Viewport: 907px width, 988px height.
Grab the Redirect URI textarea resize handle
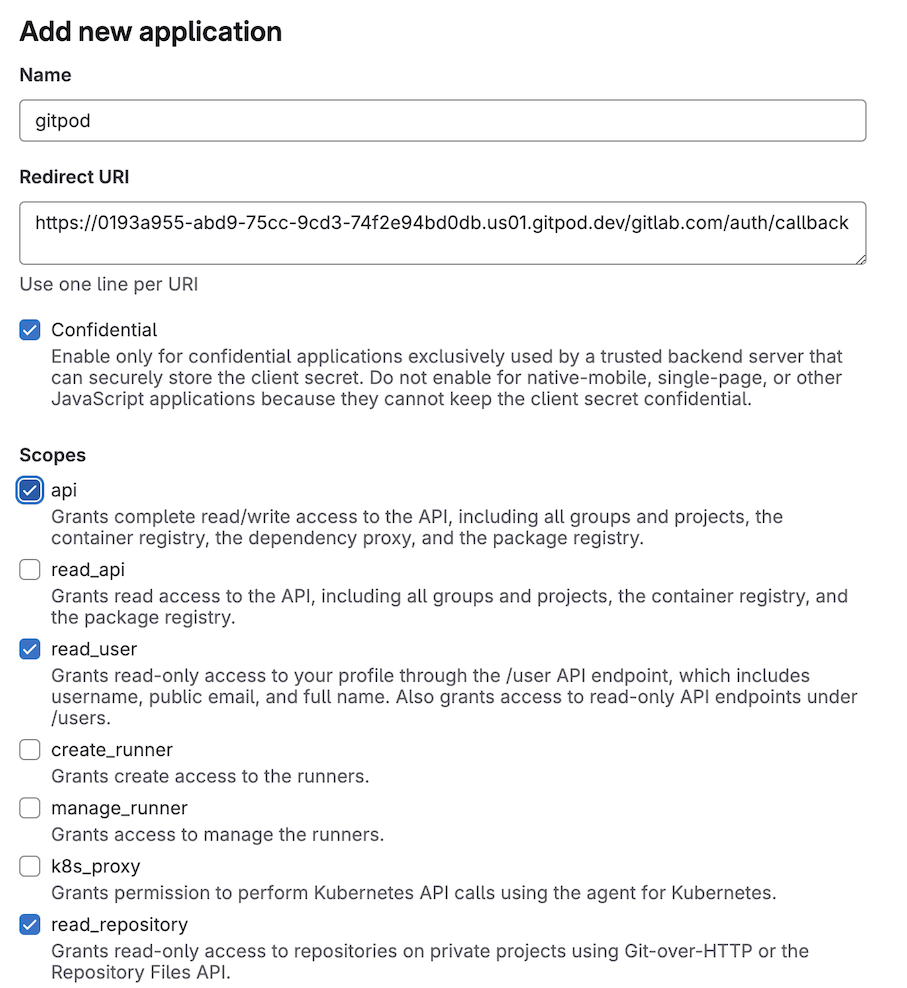tap(860, 259)
